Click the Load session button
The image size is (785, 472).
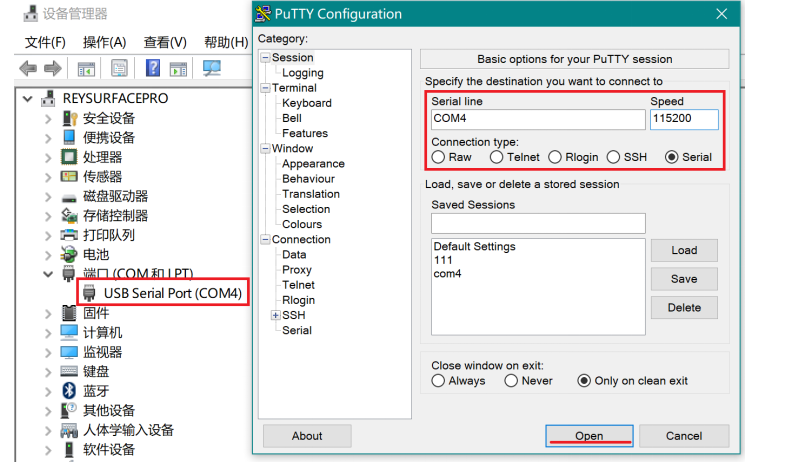(683, 250)
